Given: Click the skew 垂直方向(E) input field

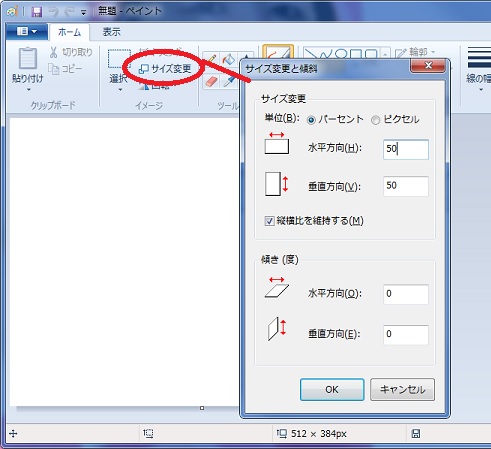Looking at the screenshot, I should [406, 335].
